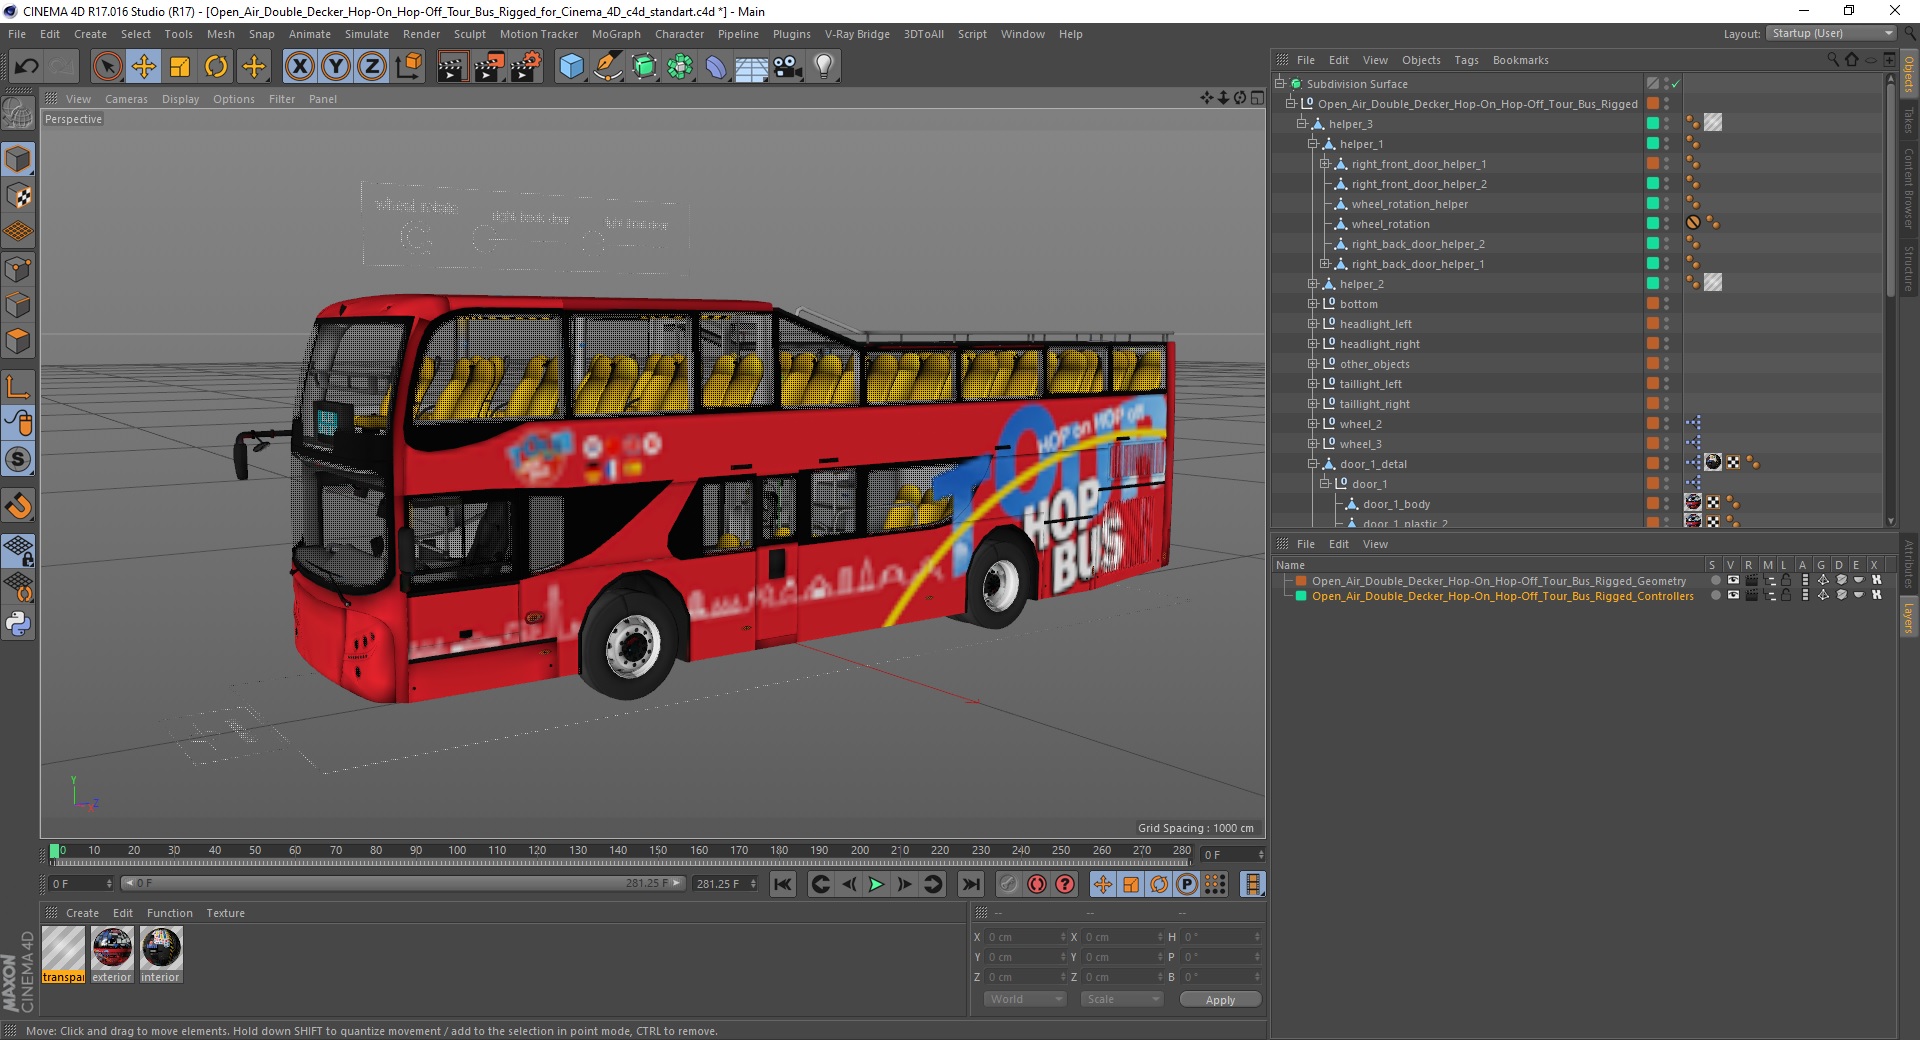The width and height of the screenshot is (1920, 1040).
Task: Open the MoGraph menu
Action: [x=616, y=34]
